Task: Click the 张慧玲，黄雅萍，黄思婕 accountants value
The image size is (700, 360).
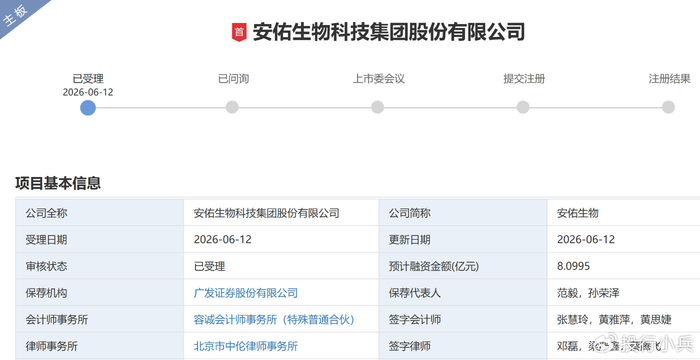Action: pyautogui.click(x=614, y=320)
